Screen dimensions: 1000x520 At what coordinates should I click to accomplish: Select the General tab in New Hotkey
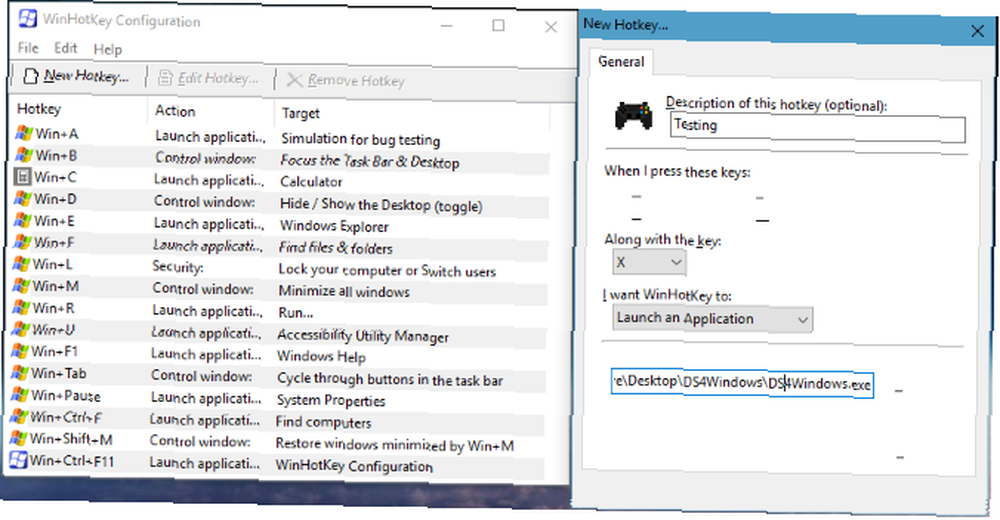tap(621, 62)
